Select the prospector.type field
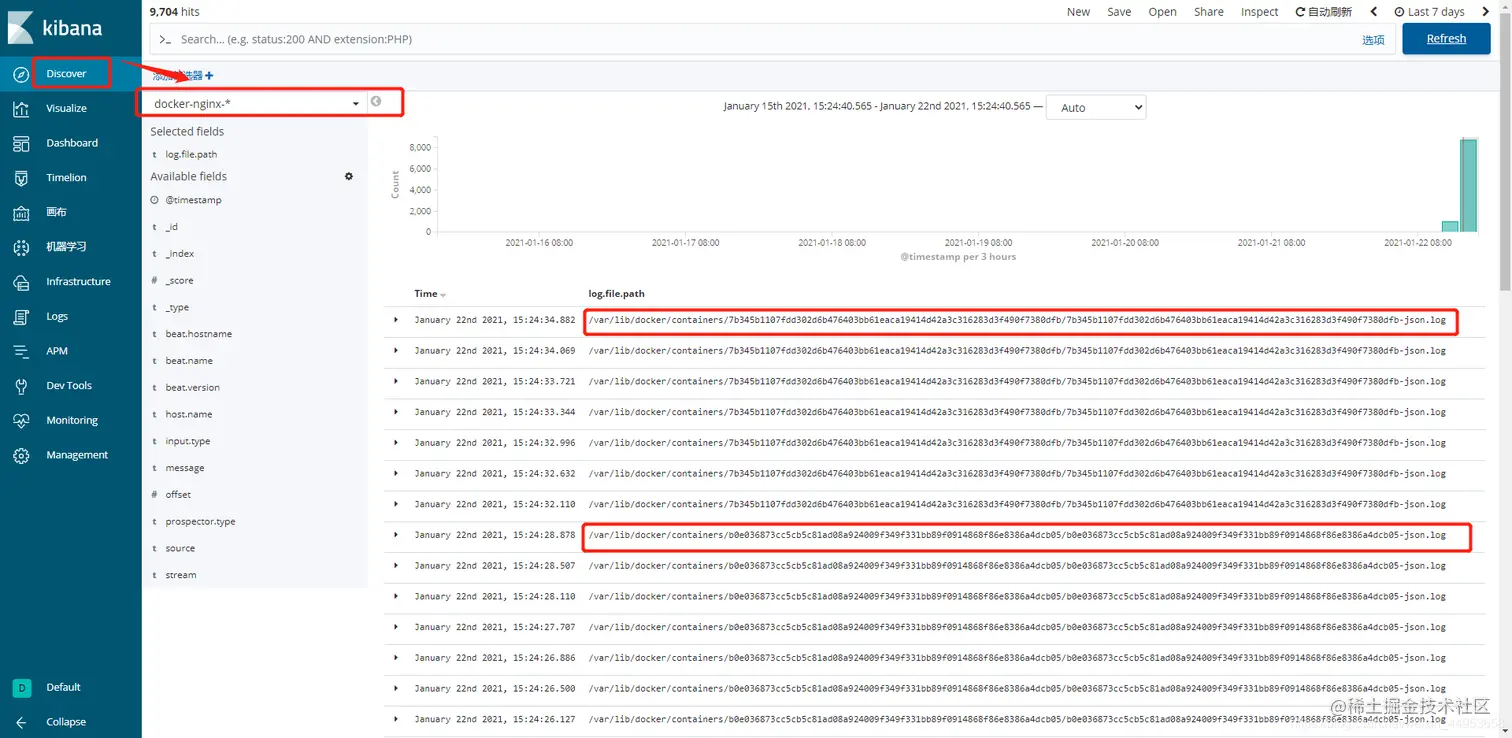Viewport: 1512px width, 738px height. click(200, 522)
